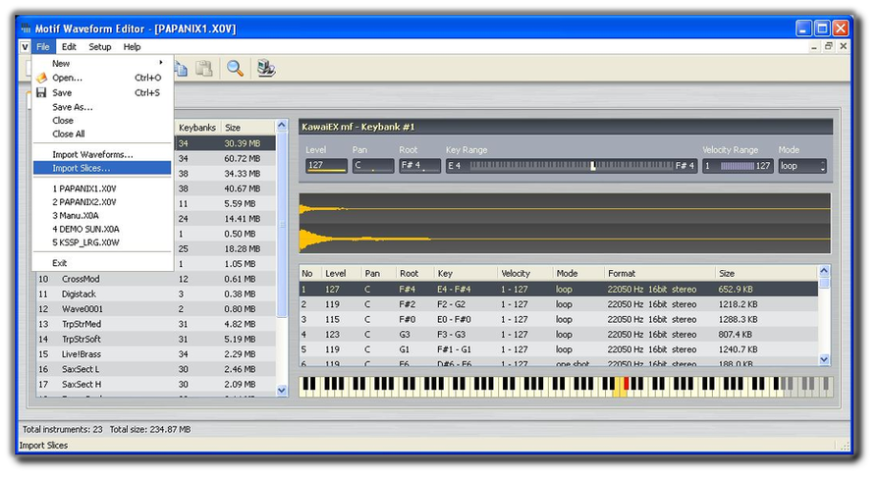Choose Open... from the File menu
878x479 pixels.
point(102,78)
